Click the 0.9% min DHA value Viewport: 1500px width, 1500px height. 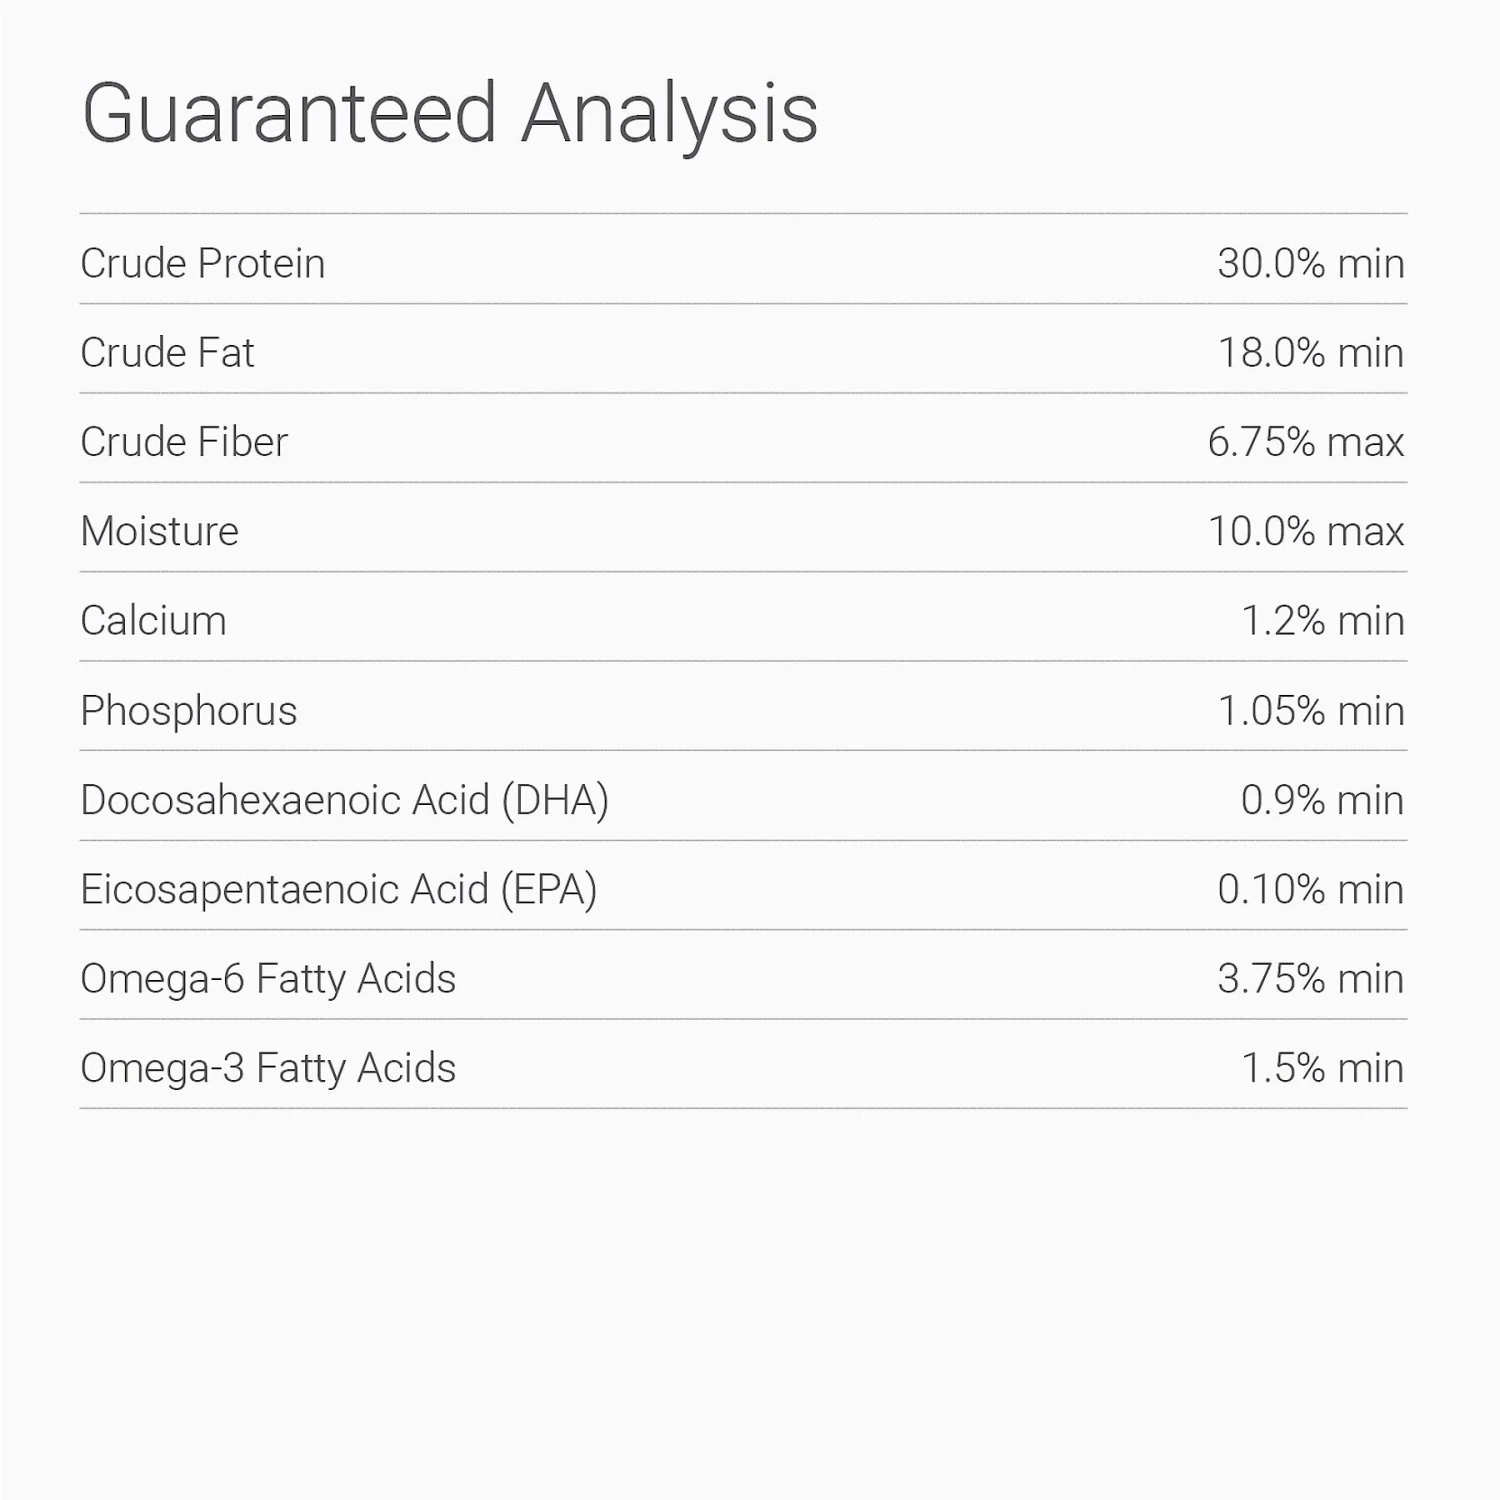[x=1322, y=800]
